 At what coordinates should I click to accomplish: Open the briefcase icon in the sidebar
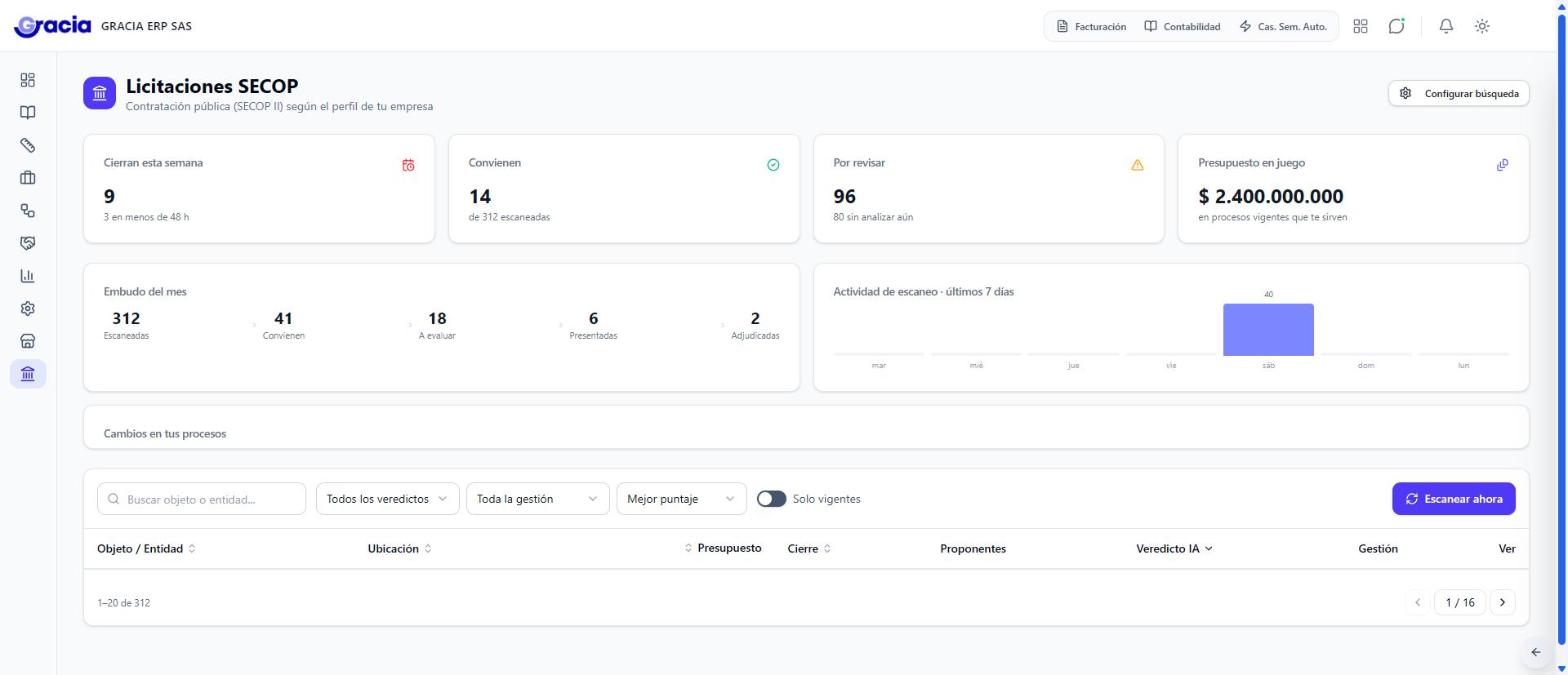[28, 178]
